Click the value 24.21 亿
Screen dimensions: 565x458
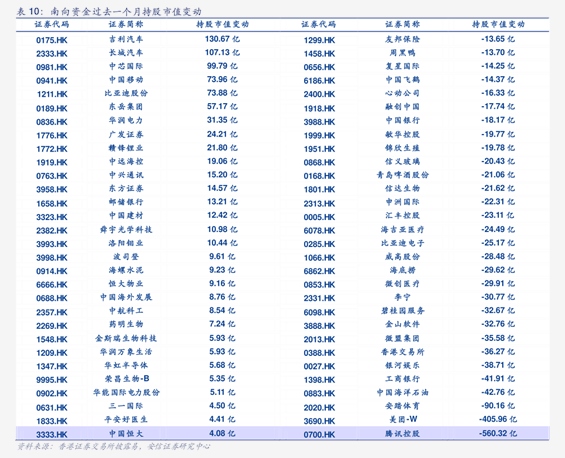click(222, 134)
